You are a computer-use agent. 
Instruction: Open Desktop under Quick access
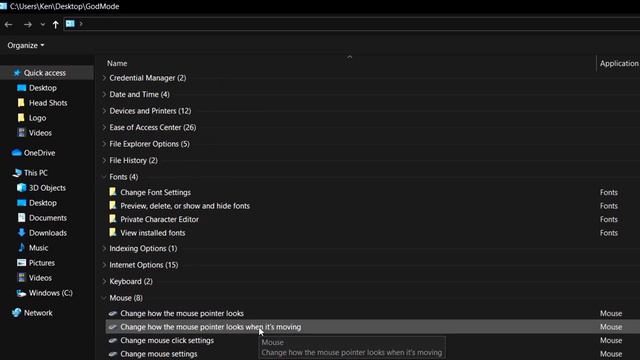pos(42,88)
